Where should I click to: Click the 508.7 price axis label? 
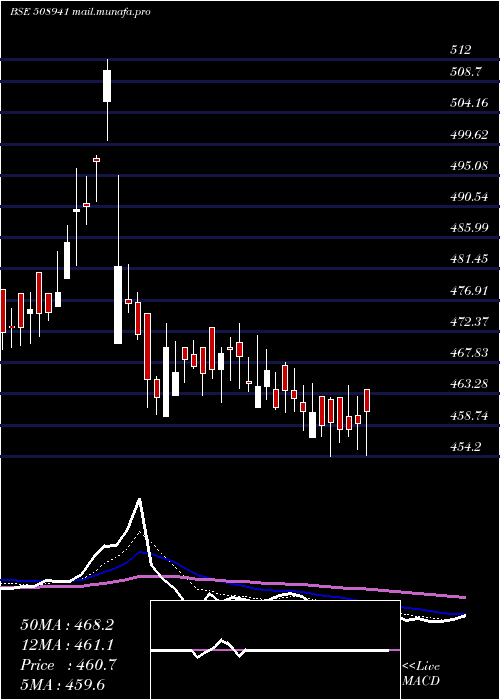click(465, 71)
